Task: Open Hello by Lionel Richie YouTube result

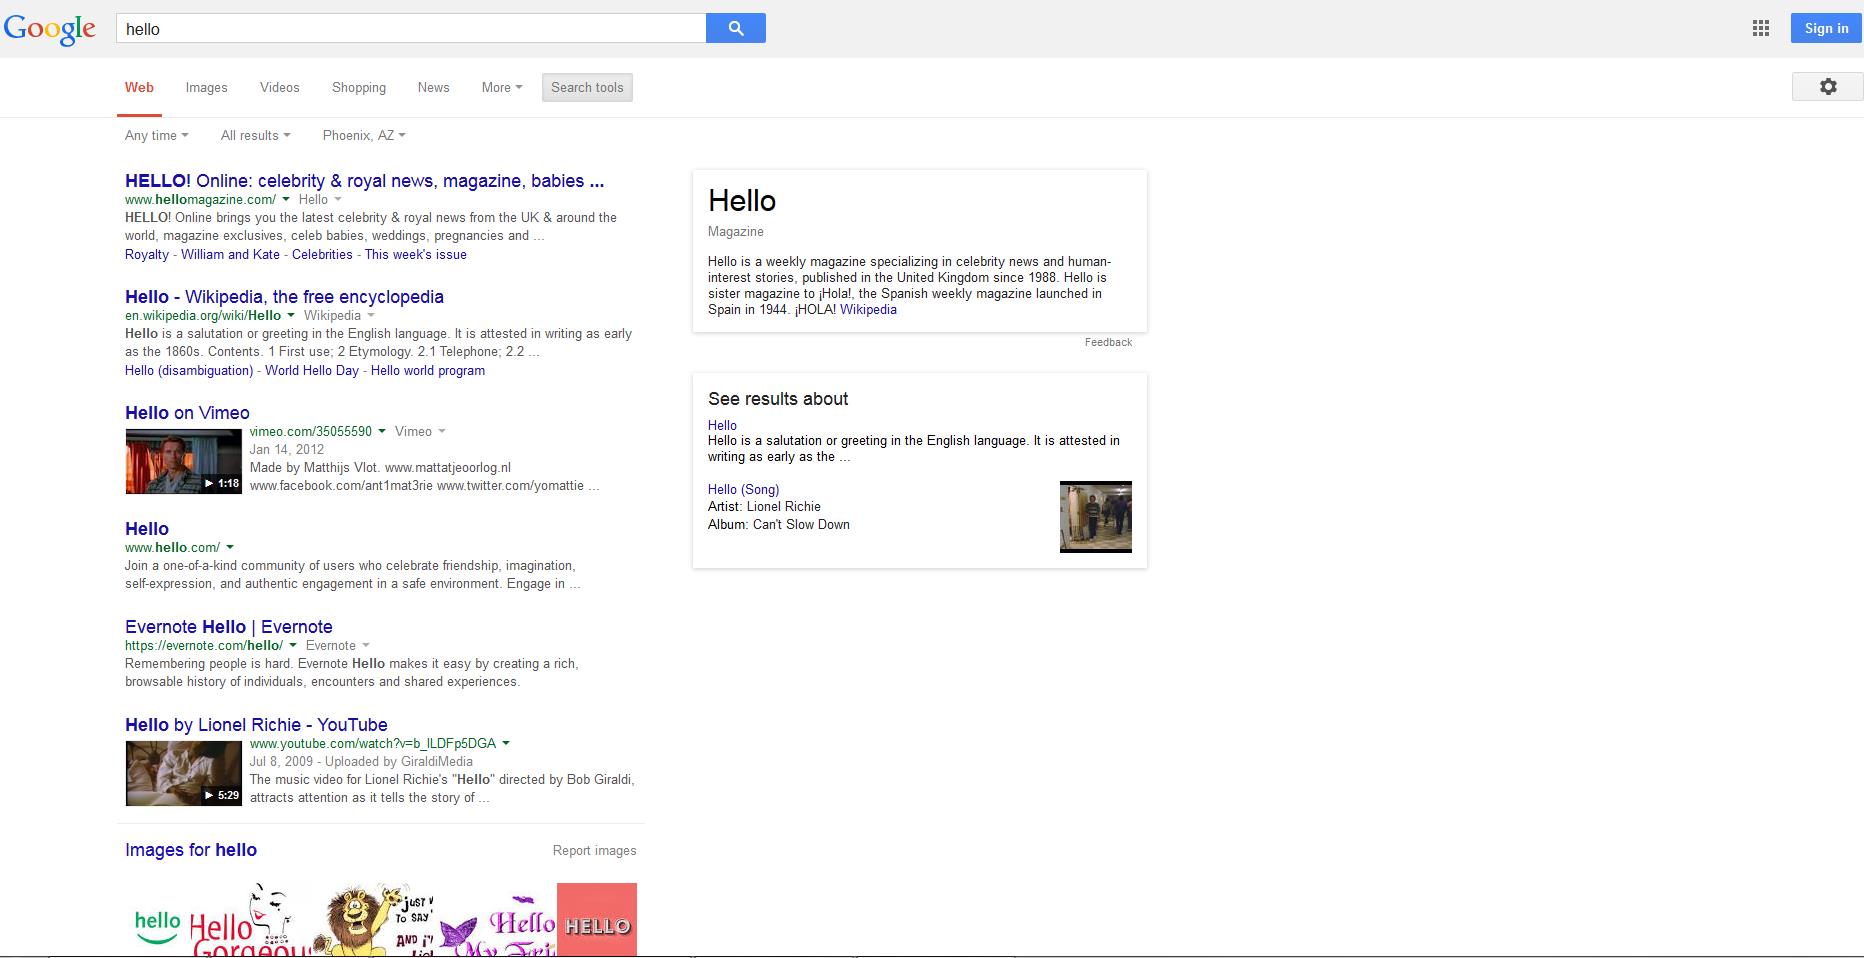Action: (256, 725)
